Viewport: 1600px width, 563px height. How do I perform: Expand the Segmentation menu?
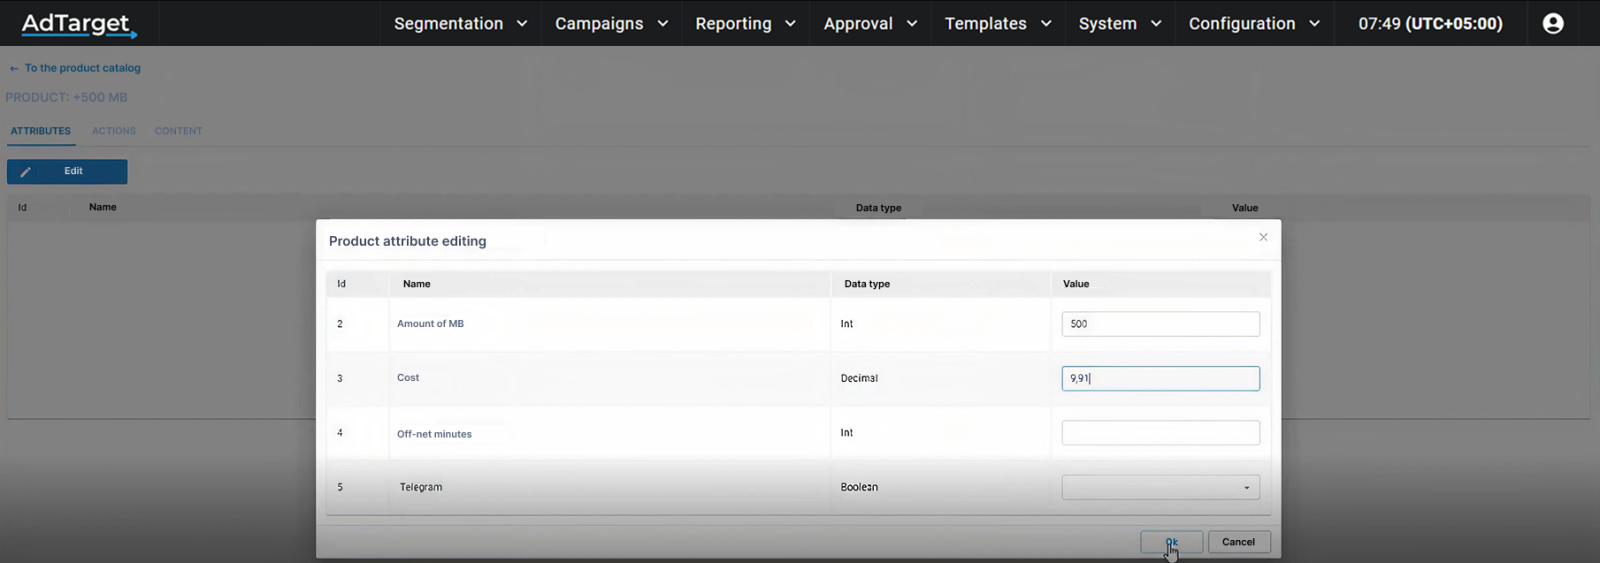point(460,24)
